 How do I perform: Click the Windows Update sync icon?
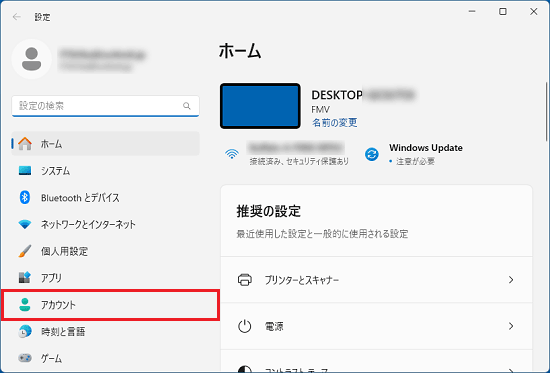(x=372, y=154)
